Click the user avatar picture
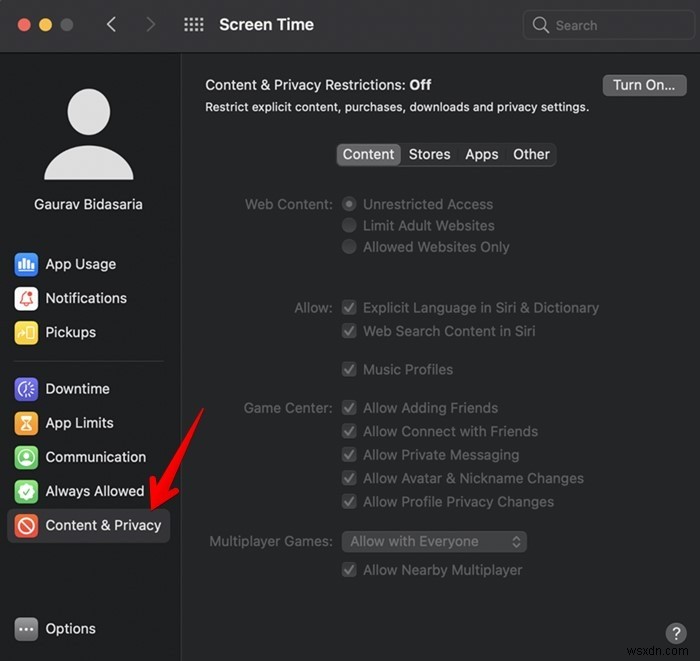This screenshot has height=661, width=700. (x=88, y=134)
